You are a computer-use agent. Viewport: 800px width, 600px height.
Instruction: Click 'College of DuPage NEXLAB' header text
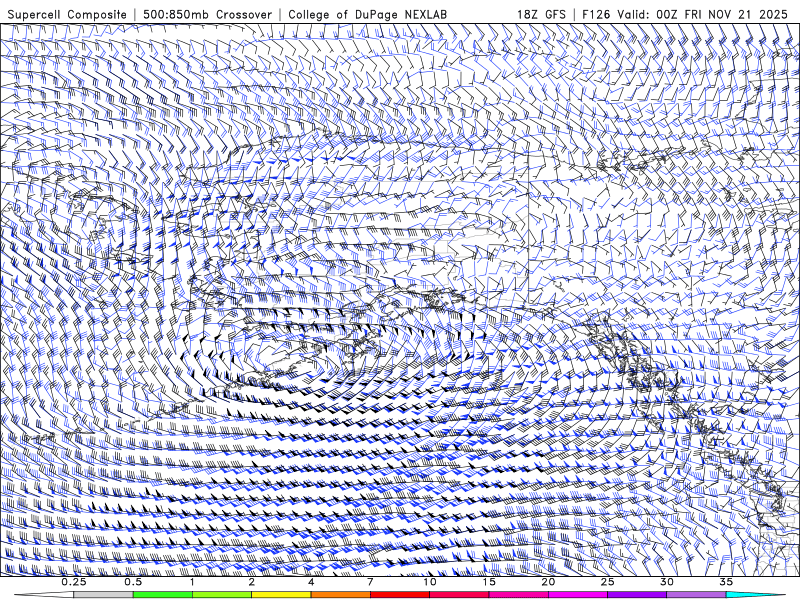tap(367, 14)
